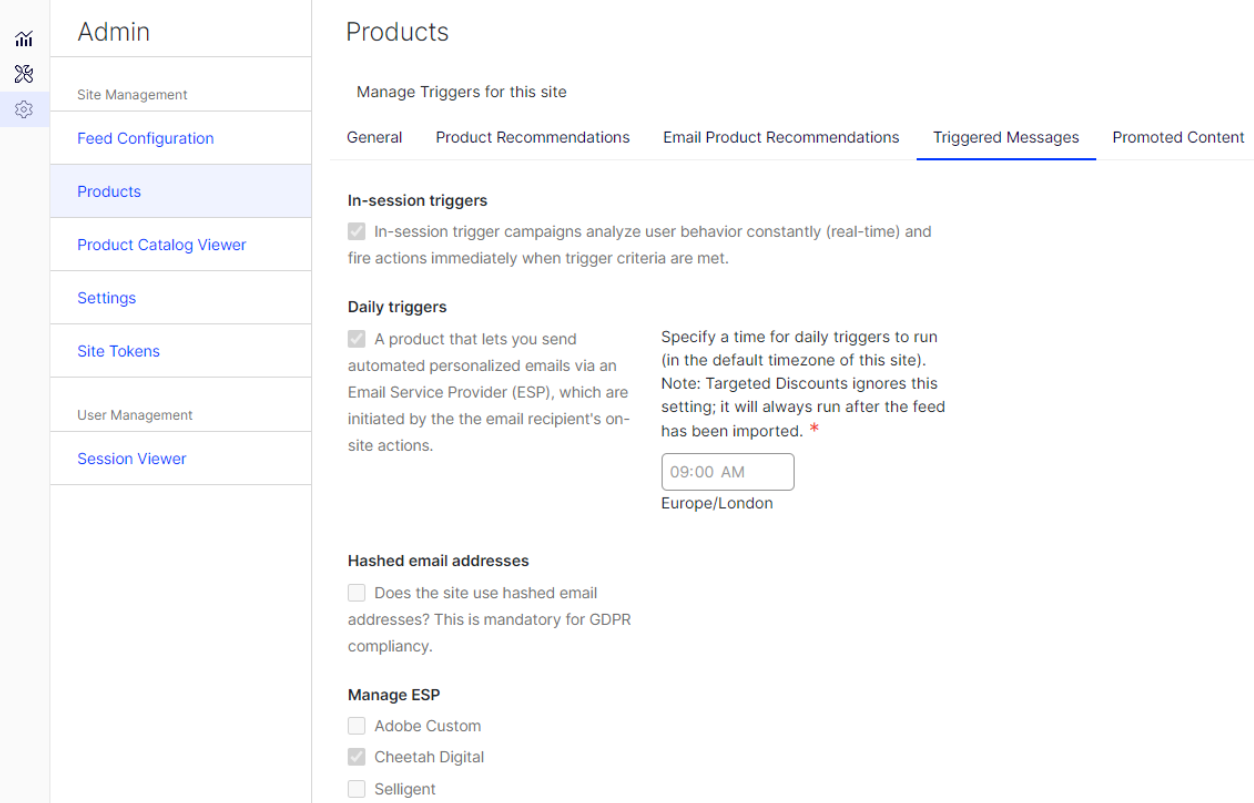Check the Selligent ESP option
This screenshot has height=803, width=1254.
356,789
